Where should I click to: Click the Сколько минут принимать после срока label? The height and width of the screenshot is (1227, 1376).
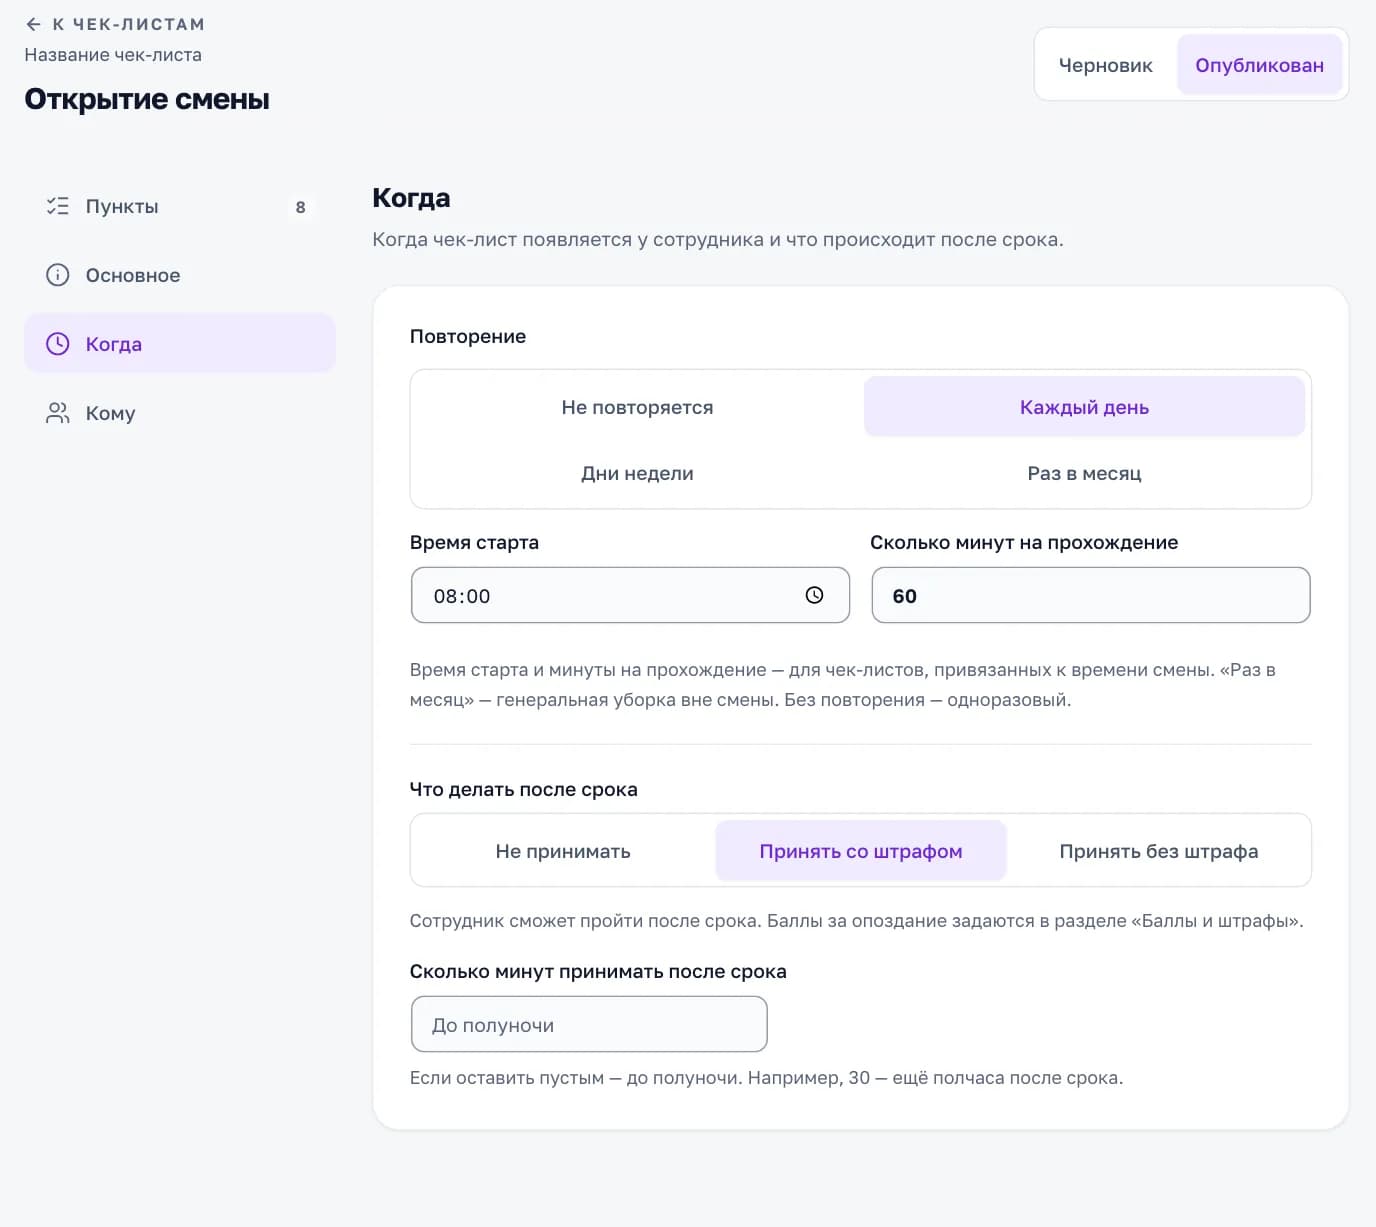pos(598,971)
